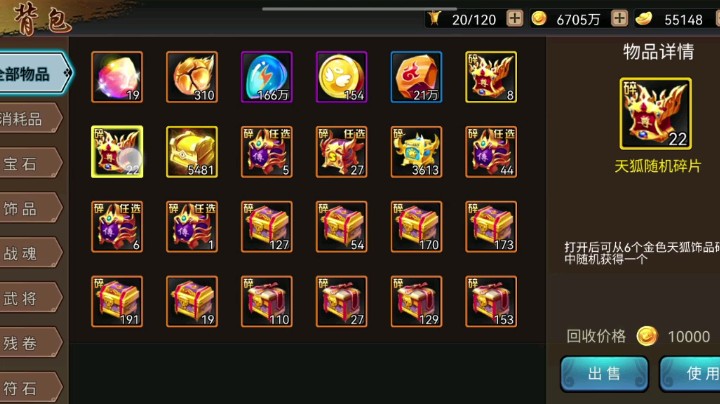Add more stamina with the plus beside 20/120
Image resolution: width=720 pixels, height=404 pixels.
tap(515, 18)
